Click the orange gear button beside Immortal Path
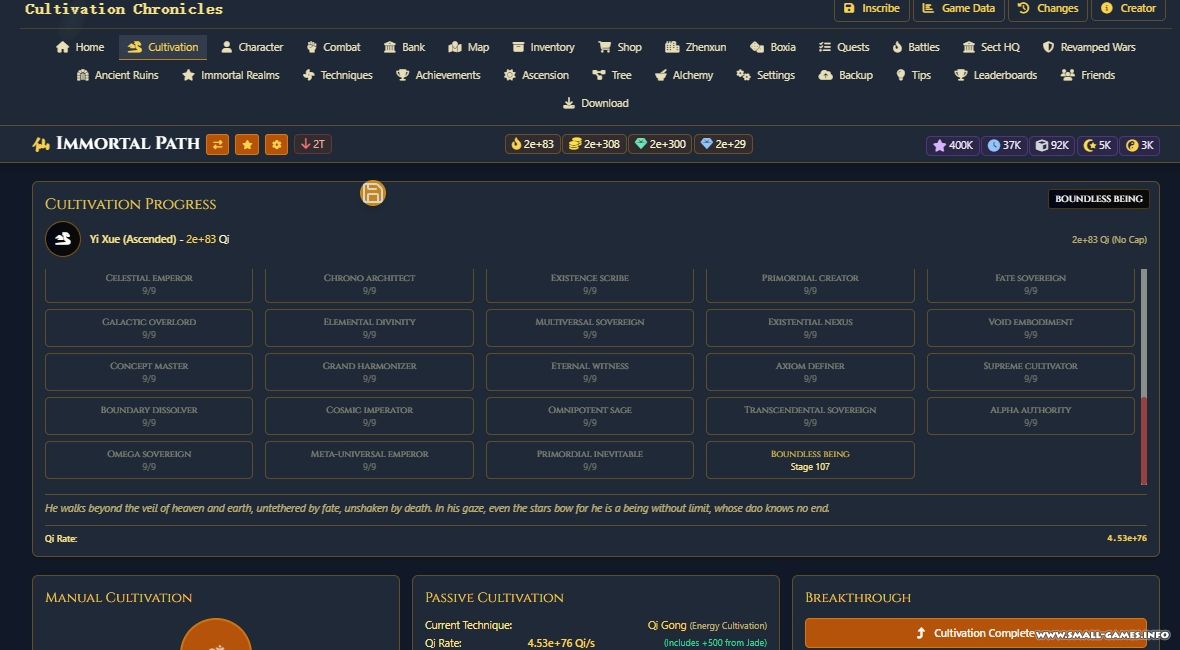The width and height of the screenshot is (1180, 650). click(277, 144)
